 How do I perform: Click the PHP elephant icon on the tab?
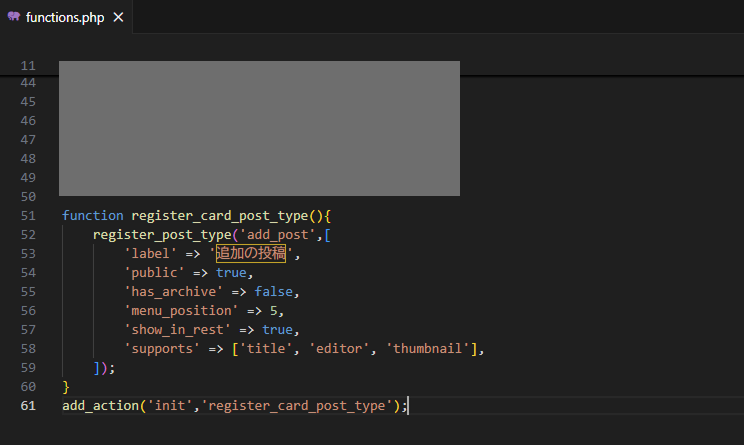coord(14,17)
